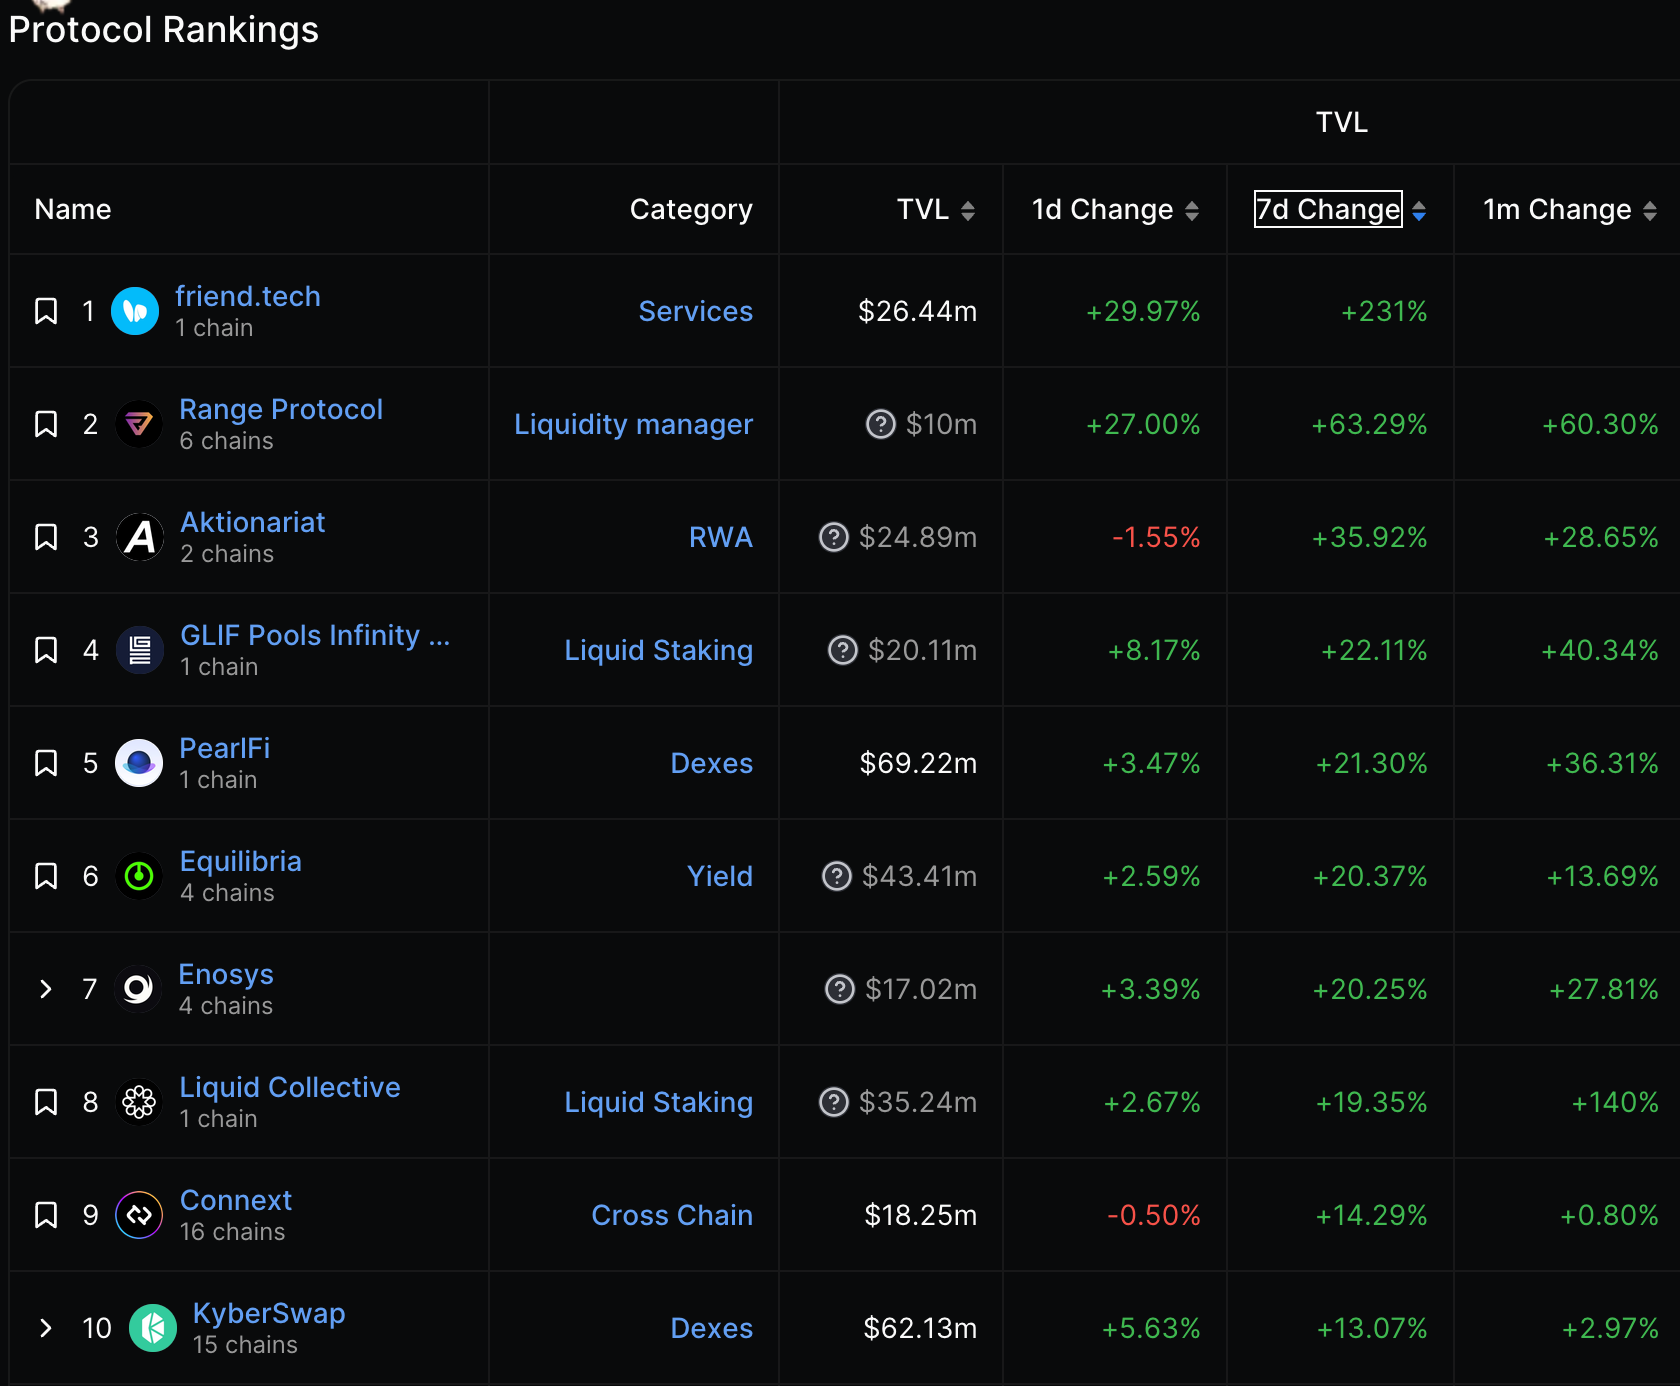Open the friend.tech protocol page

pyautogui.click(x=248, y=296)
